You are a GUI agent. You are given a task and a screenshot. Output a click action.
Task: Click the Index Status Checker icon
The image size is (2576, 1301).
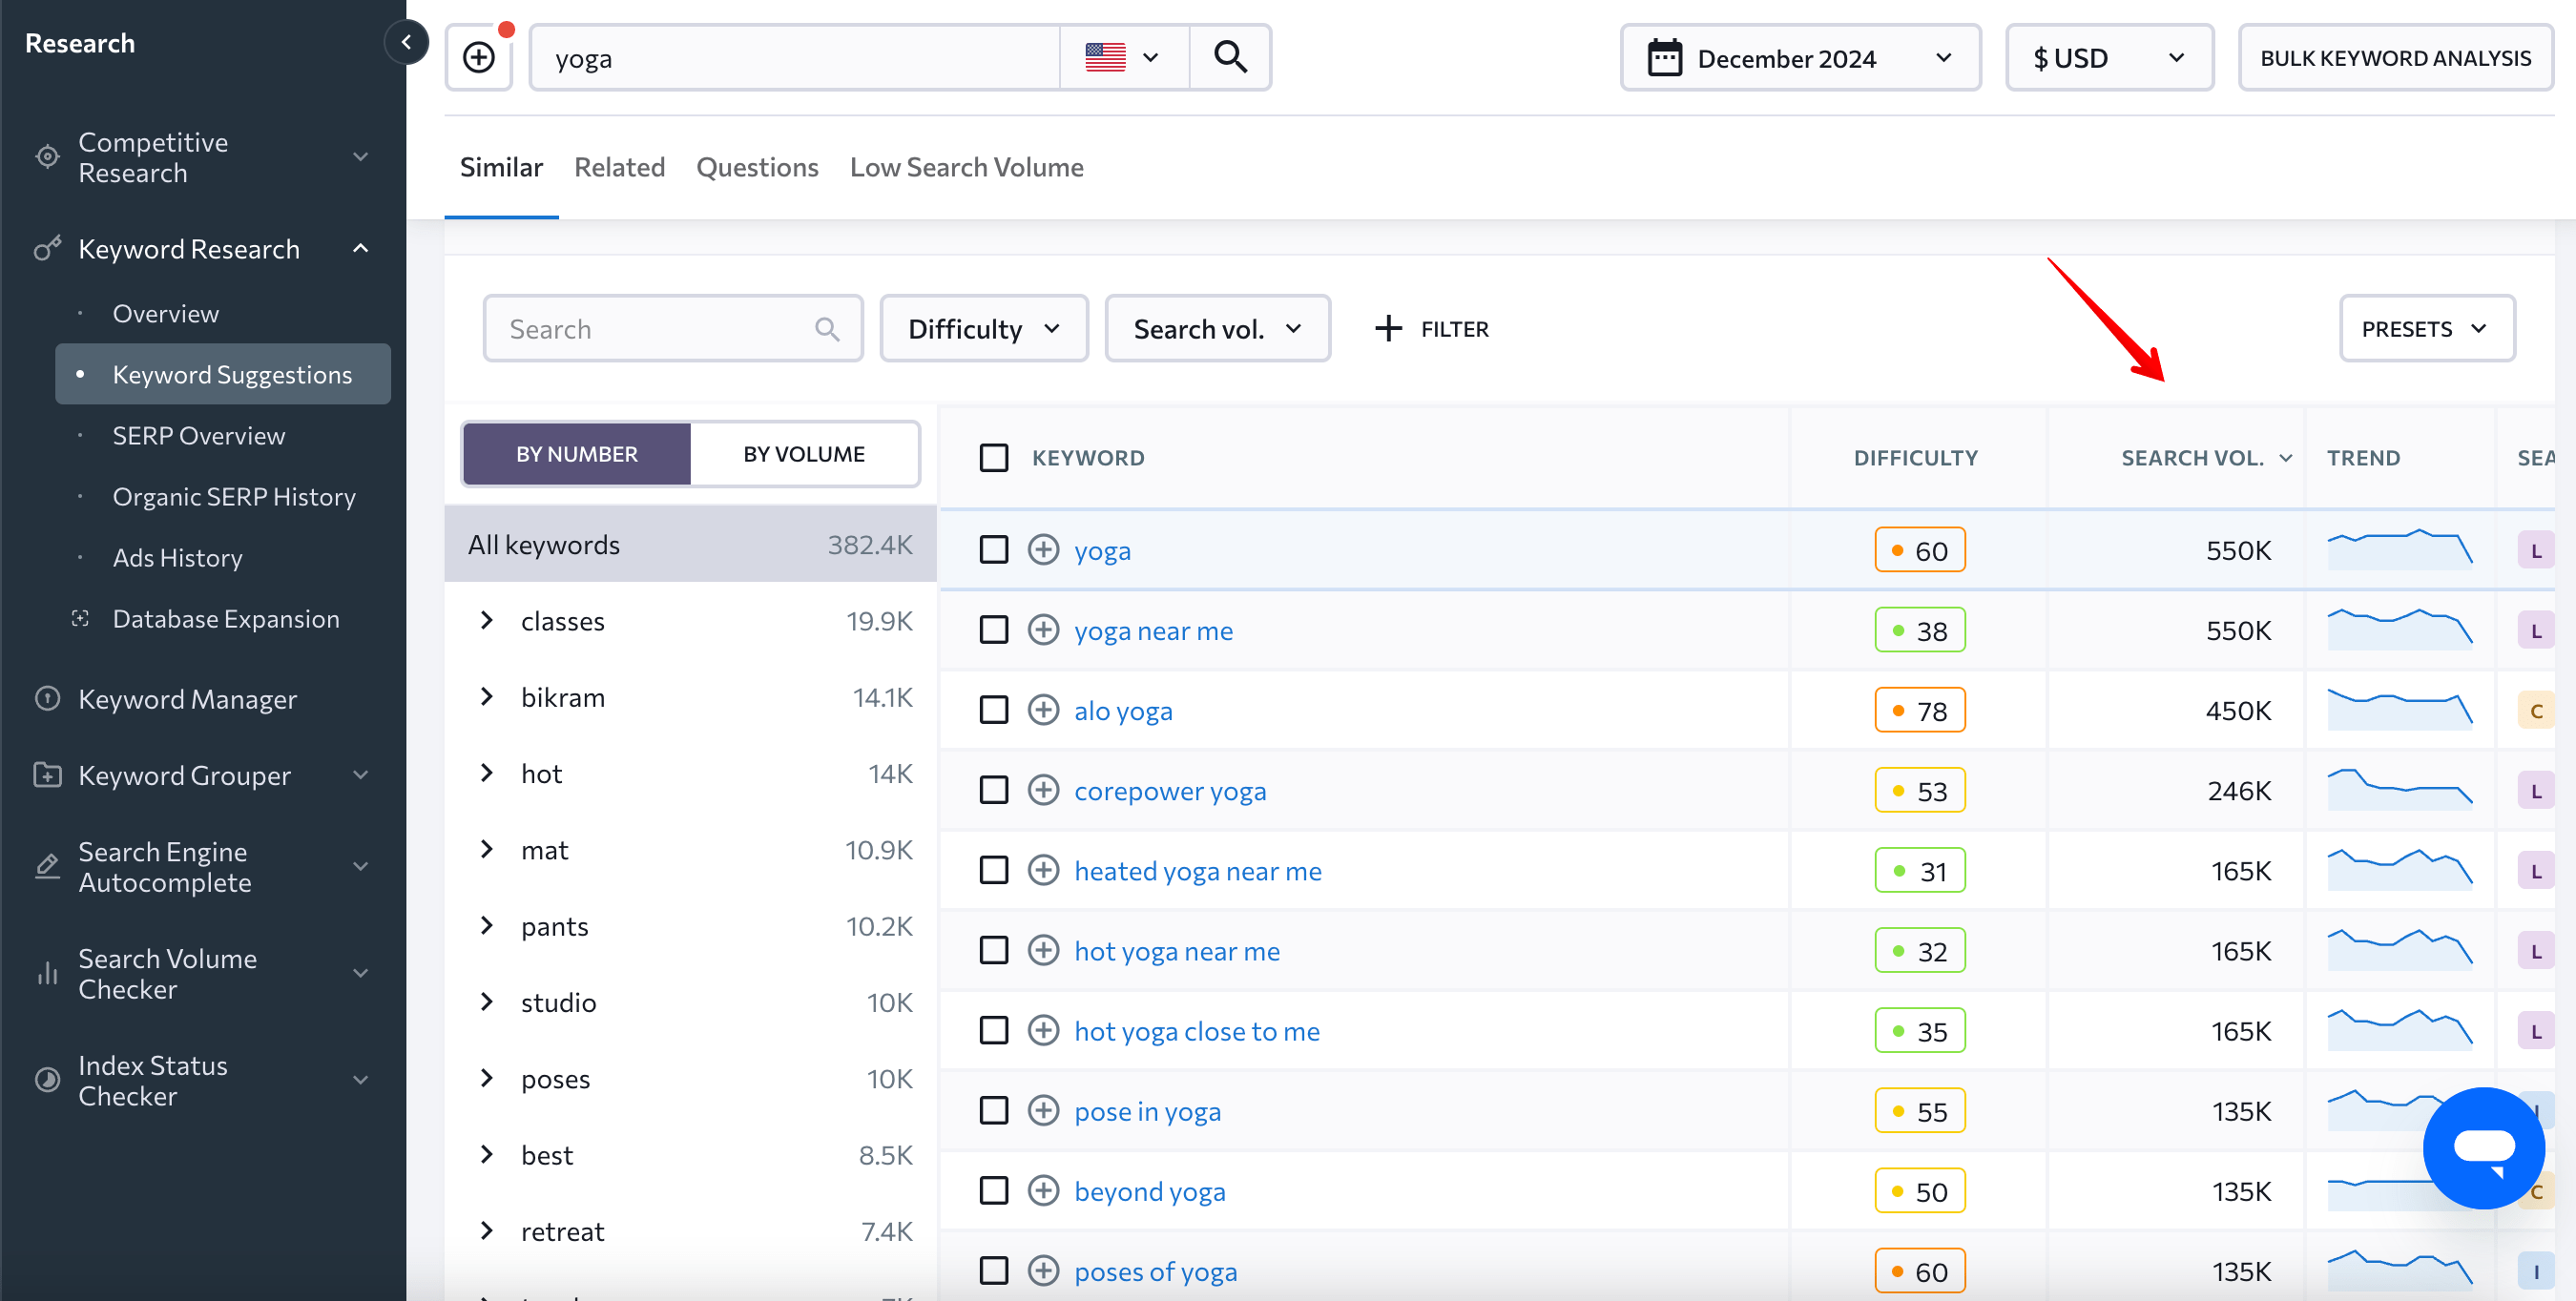click(x=48, y=1079)
